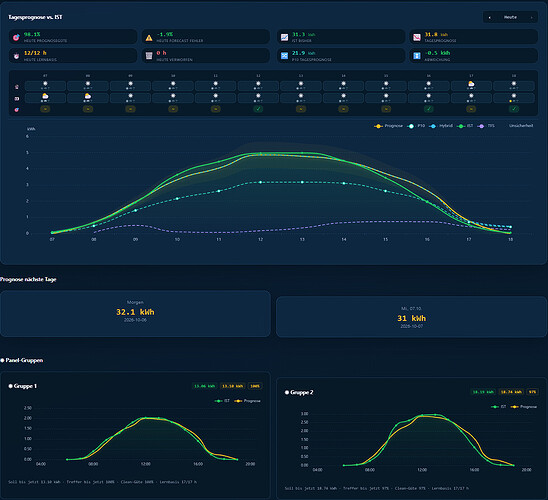
Task: Click P10 data point at hour 12 in chart
Action: pos(260,182)
